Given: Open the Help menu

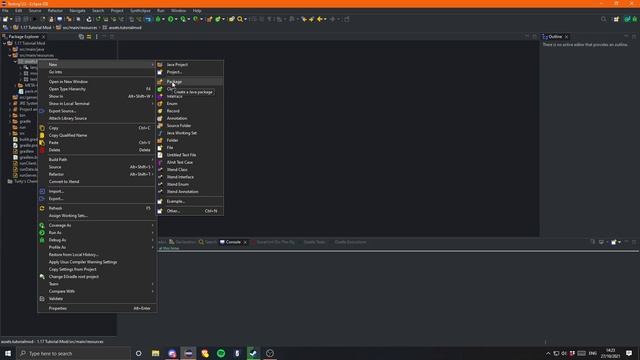Looking at the screenshot, I should (197, 11).
